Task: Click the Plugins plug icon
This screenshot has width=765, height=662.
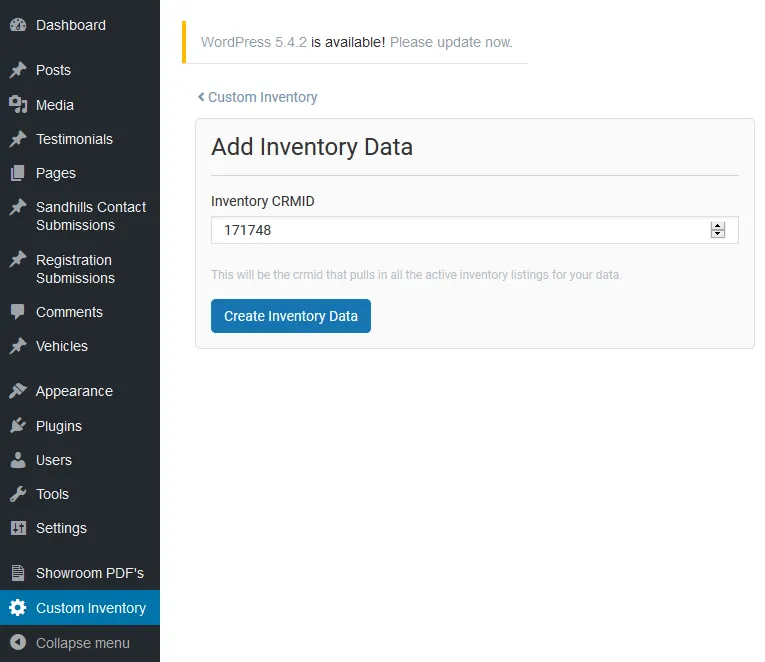Action: pos(18,425)
